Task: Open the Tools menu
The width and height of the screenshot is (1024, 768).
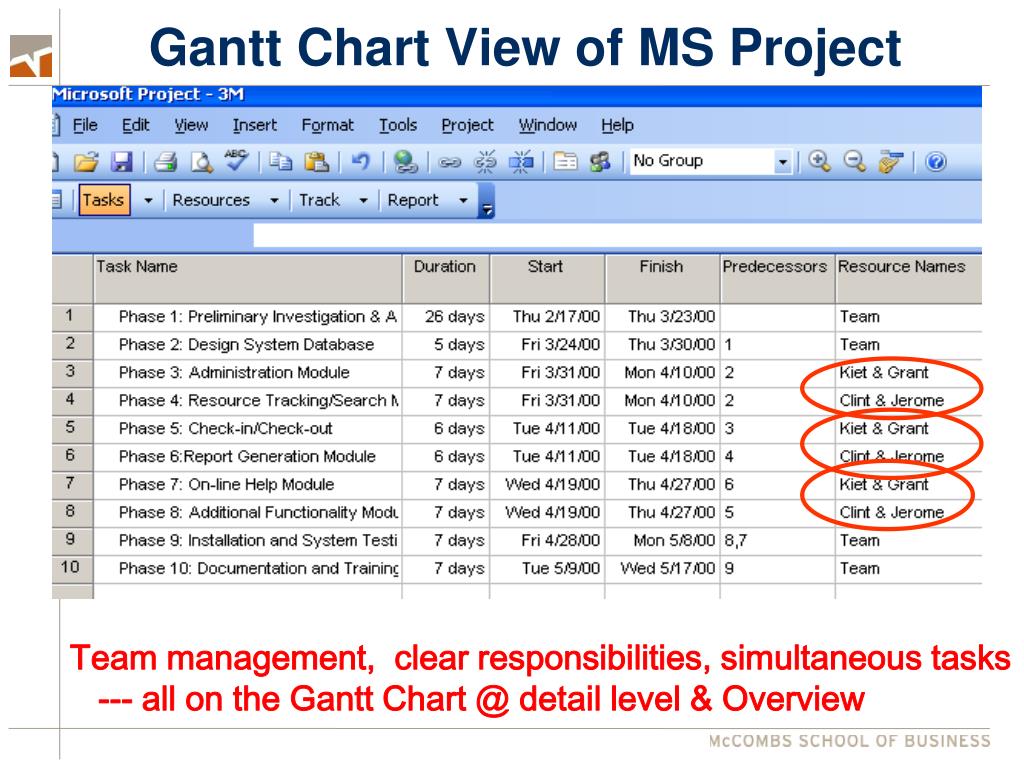Action: pyautogui.click(x=398, y=125)
